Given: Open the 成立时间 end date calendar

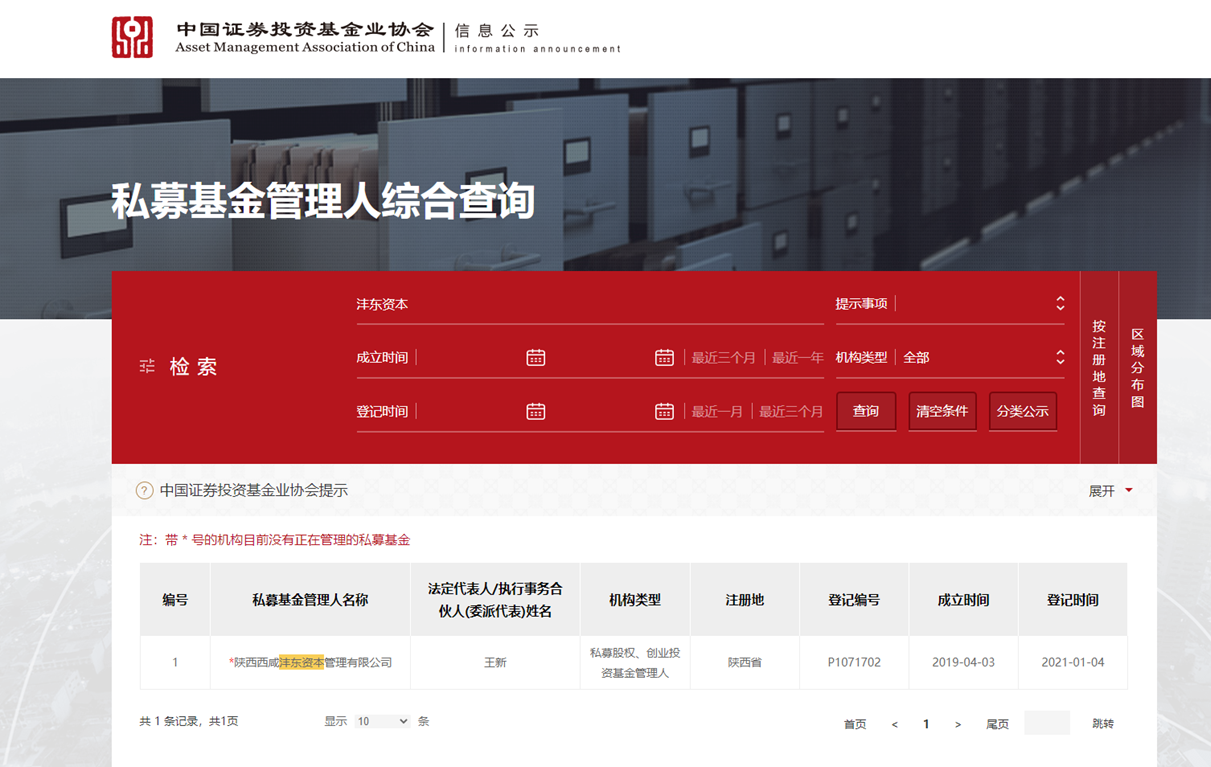Looking at the screenshot, I should (664, 358).
